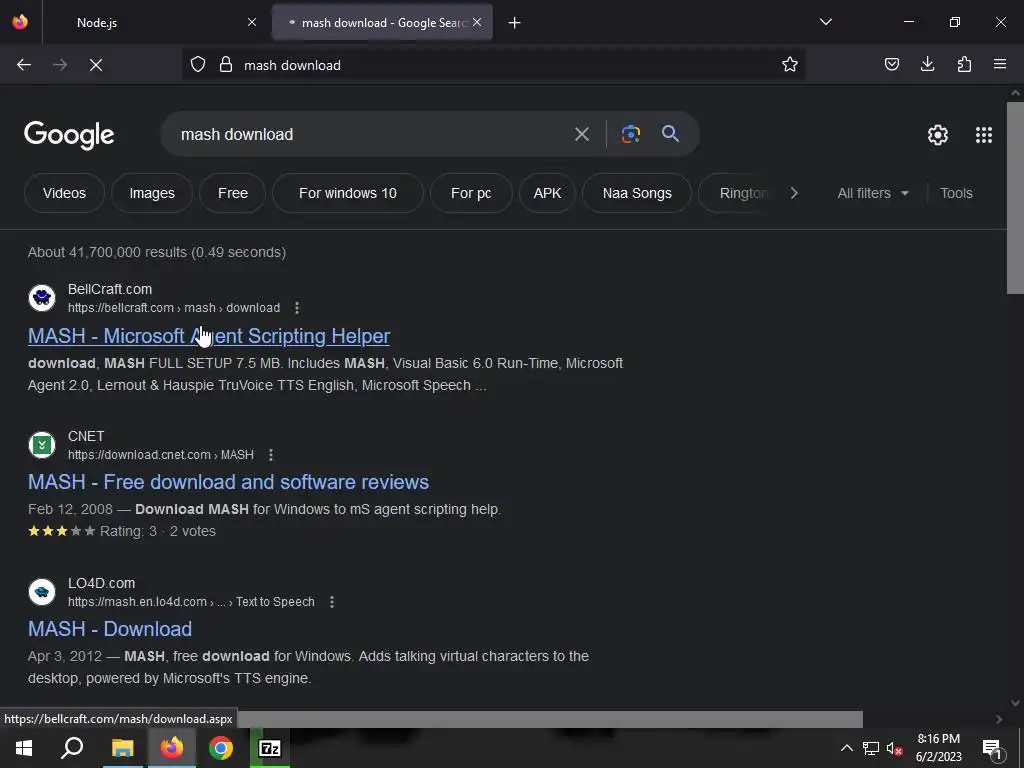Click the BellCraft.com site name
Viewport: 1024px width, 768px height.
110,289
